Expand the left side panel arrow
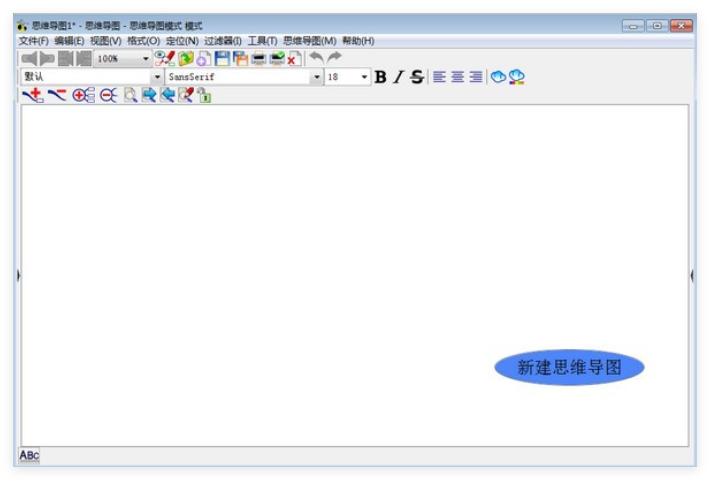This screenshot has height=480, width=710. 18,275
